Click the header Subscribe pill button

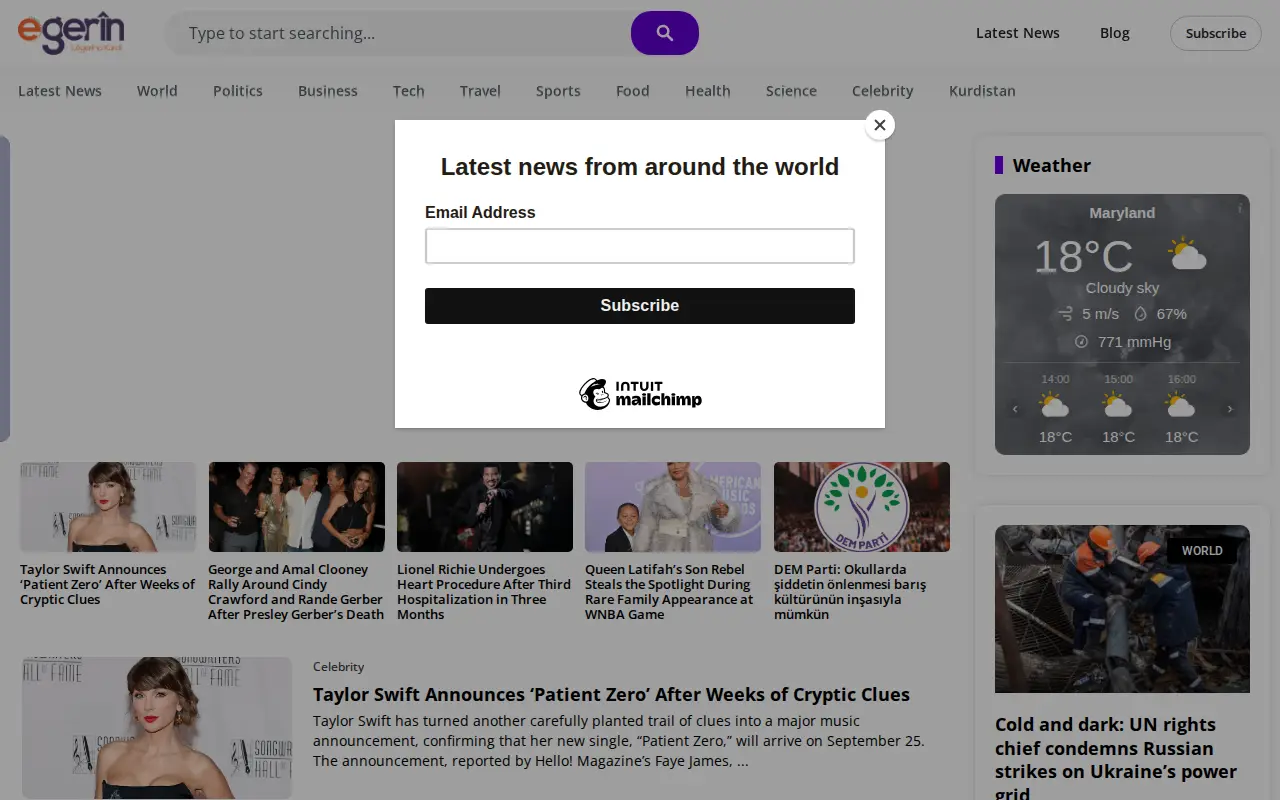click(x=1216, y=33)
